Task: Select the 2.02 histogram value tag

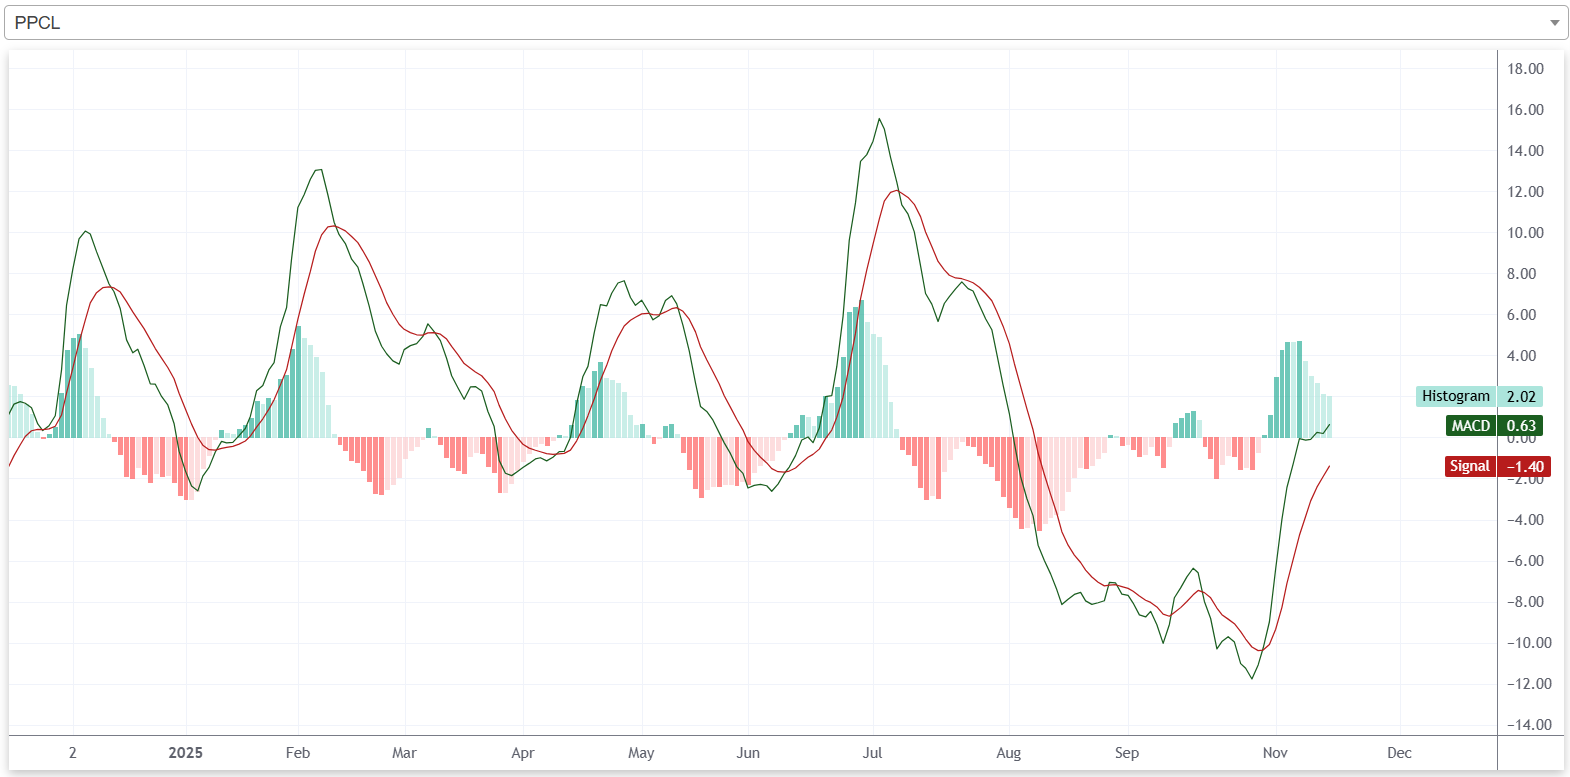Action: click(1521, 397)
